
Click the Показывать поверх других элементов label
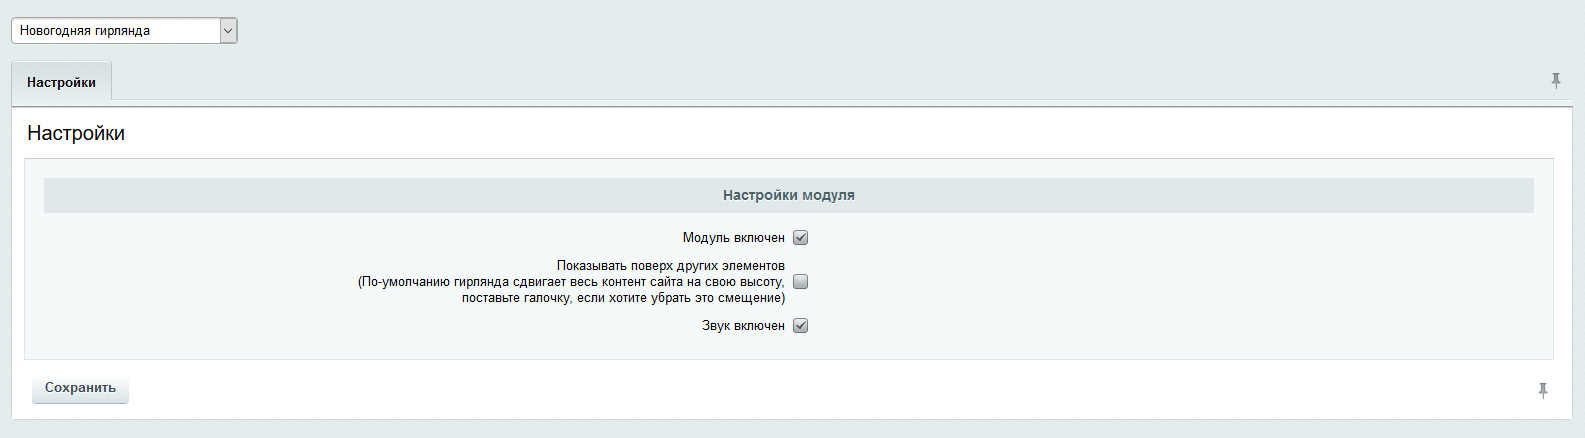pos(670,266)
